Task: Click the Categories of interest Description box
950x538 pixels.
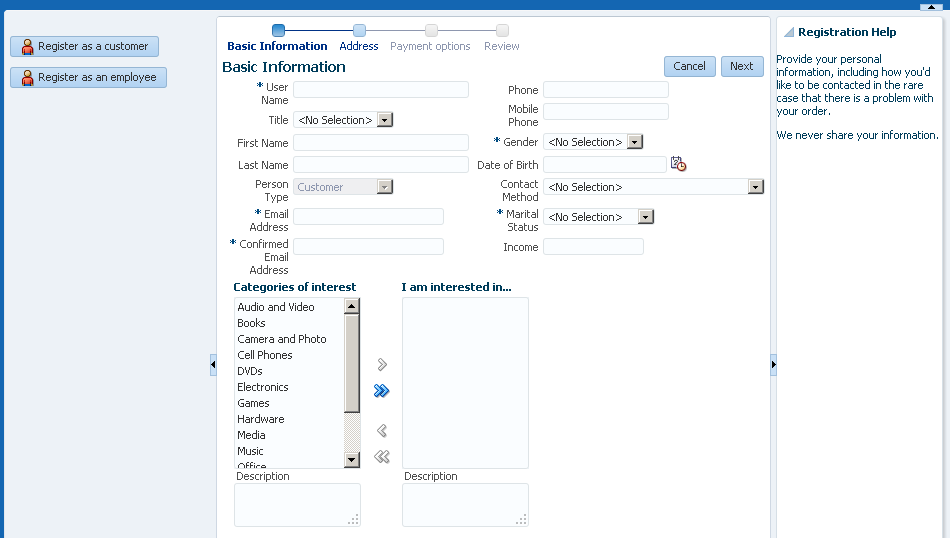Action: point(297,505)
